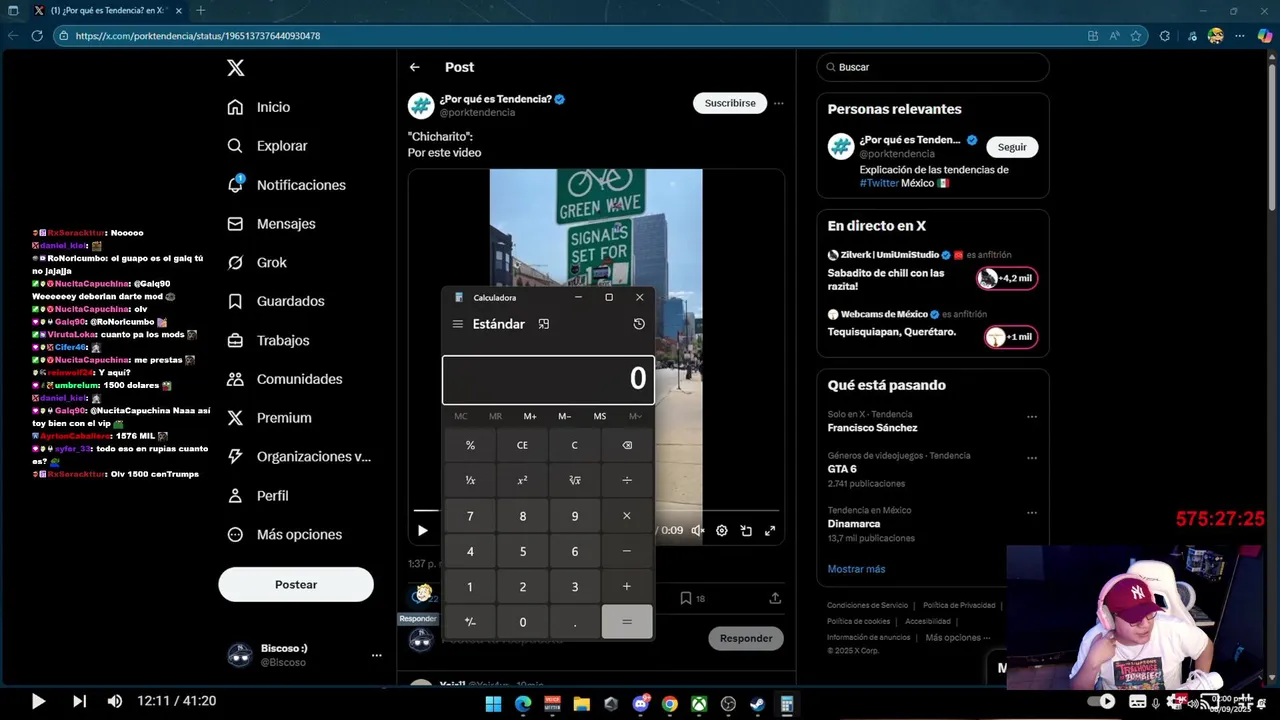Click the divide key on calculator
Screen dimensions: 1280x720
(627, 480)
